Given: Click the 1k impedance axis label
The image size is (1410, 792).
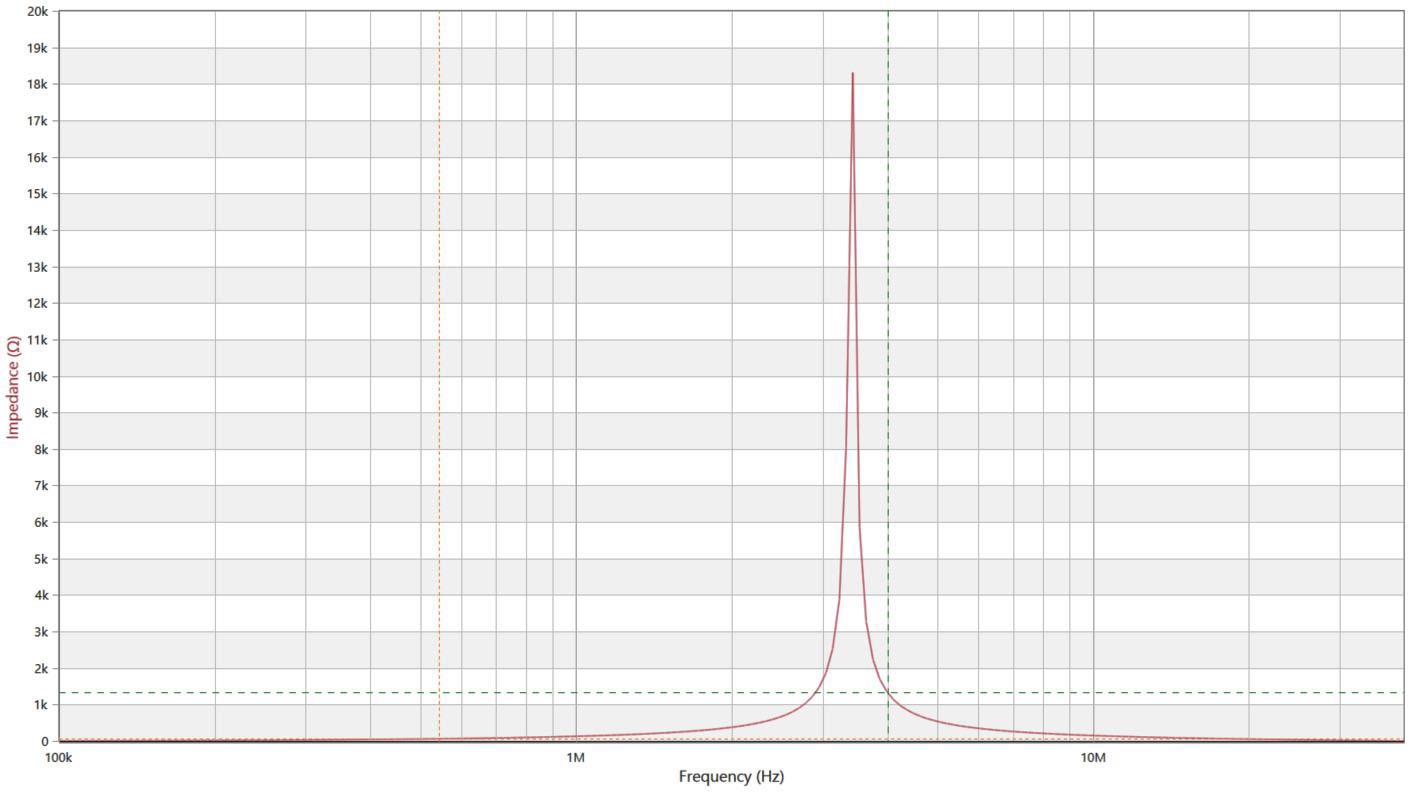Looking at the screenshot, I should pyautogui.click(x=41, y=705).
